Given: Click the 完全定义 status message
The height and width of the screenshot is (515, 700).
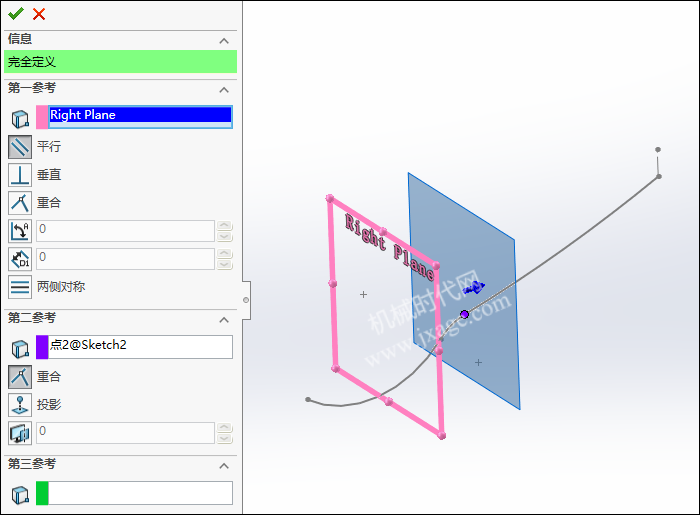Looking at the screenshot, I should 121,62.
